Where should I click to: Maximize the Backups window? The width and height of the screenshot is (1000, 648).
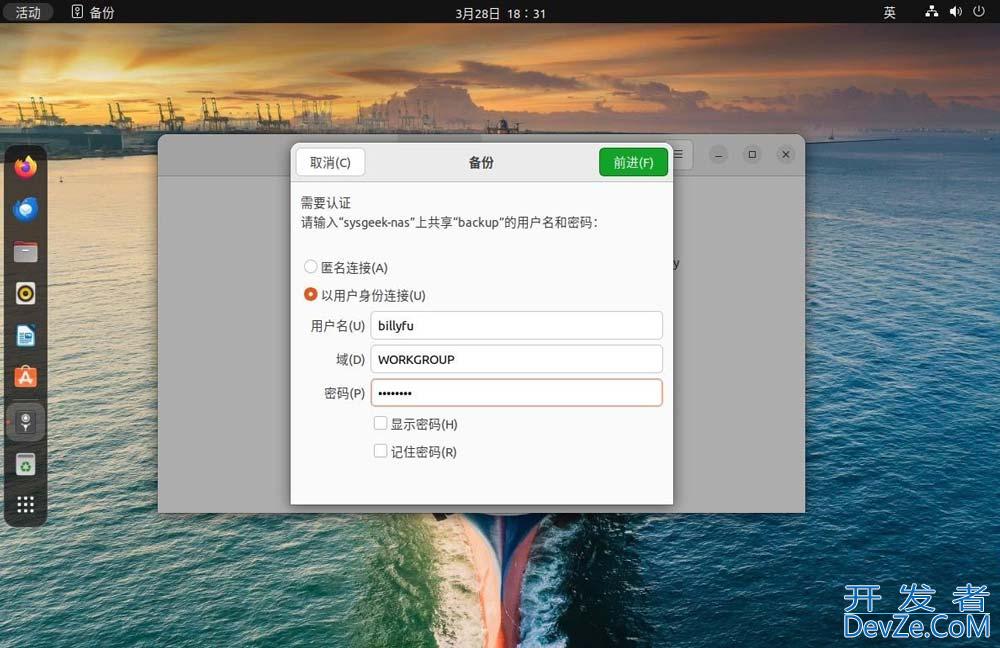[753, 154]
